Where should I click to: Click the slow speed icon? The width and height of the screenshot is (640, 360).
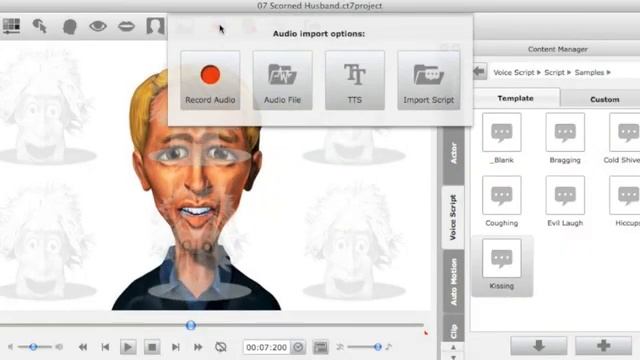340,347
